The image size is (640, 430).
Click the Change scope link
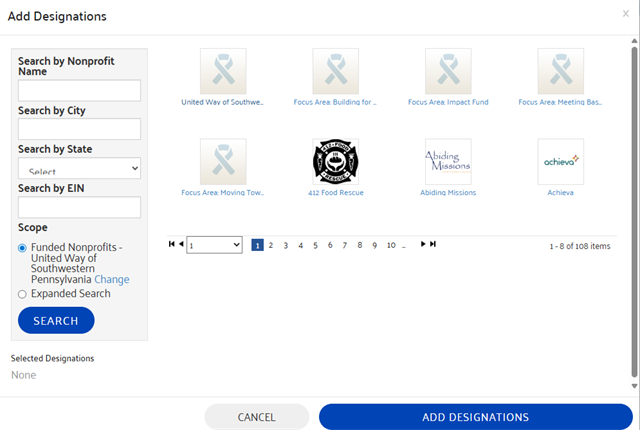[112, 279]
